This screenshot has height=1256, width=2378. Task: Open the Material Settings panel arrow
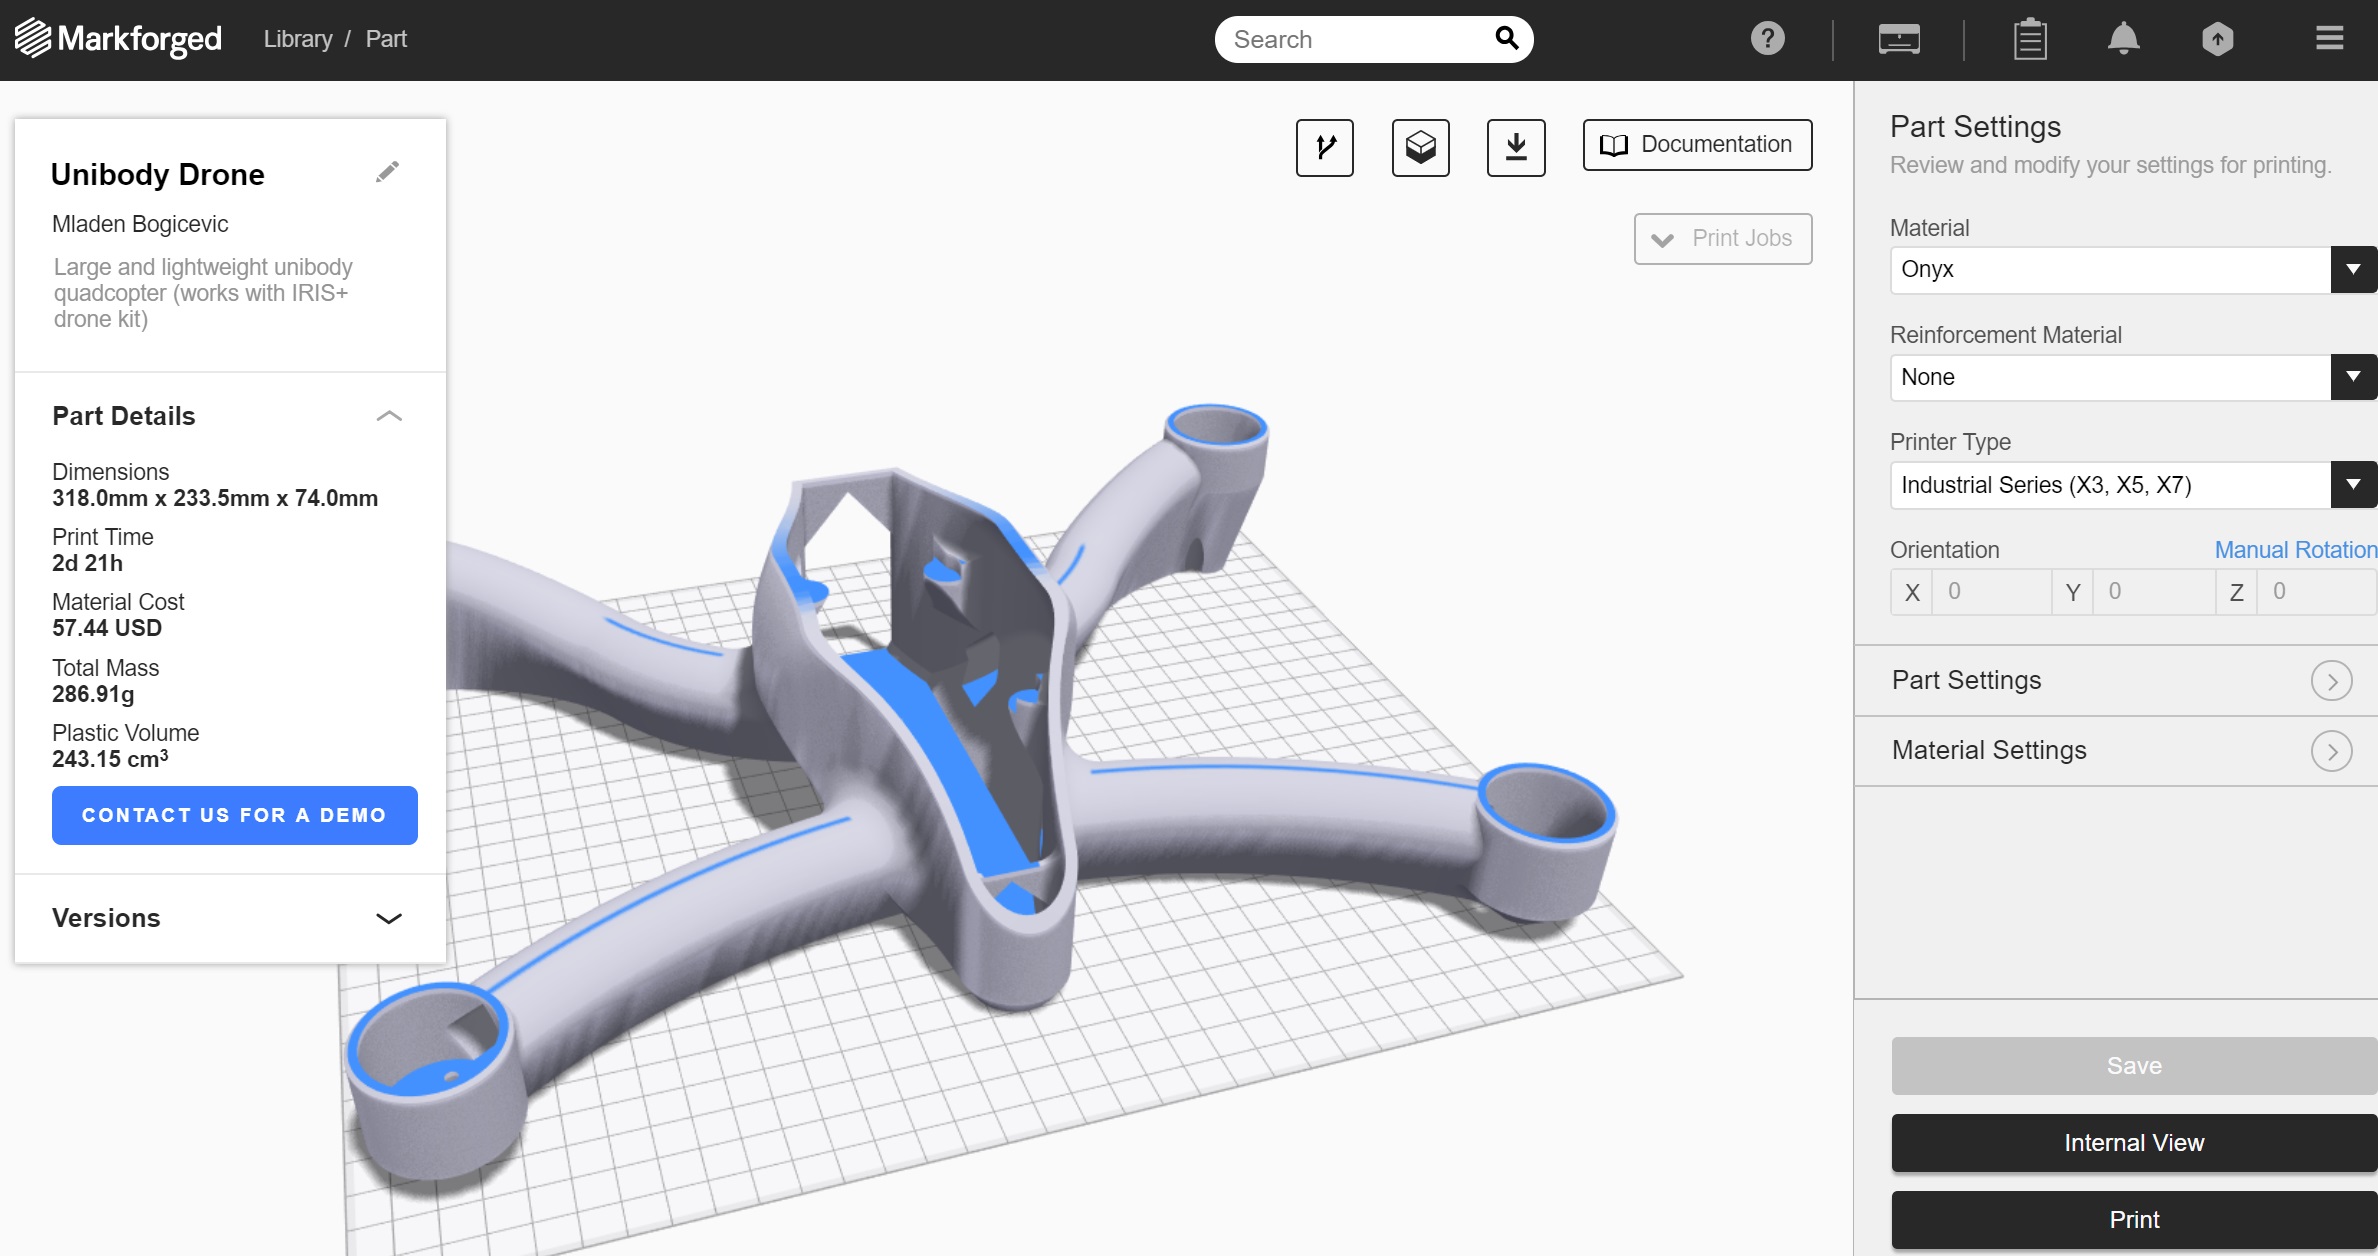point(2330,751)
